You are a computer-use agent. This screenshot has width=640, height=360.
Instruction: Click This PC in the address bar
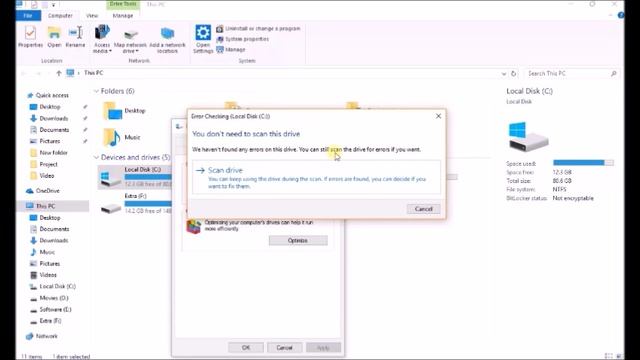[x=93, y=73]
